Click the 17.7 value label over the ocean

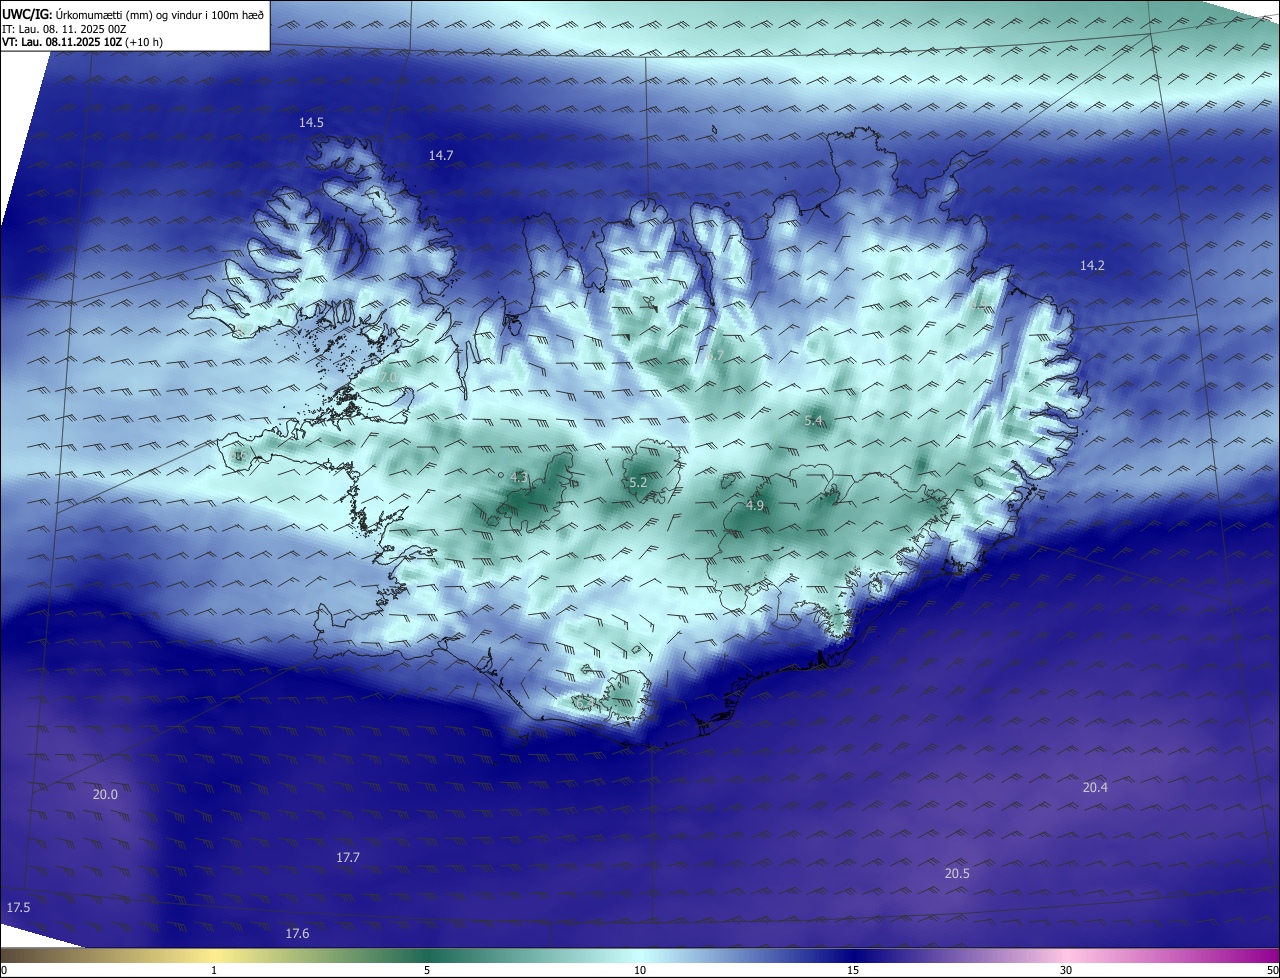pos(348,857)
